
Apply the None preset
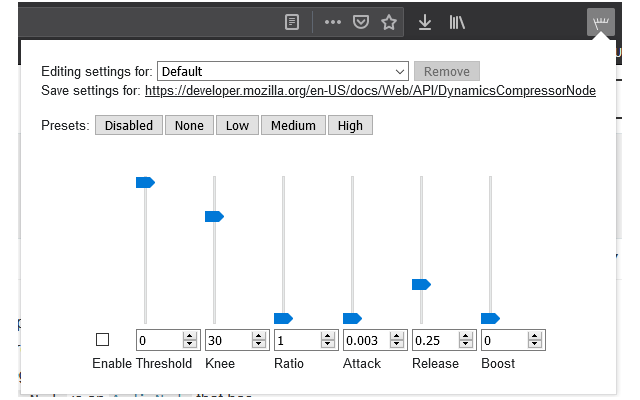(x=189, y=125)
